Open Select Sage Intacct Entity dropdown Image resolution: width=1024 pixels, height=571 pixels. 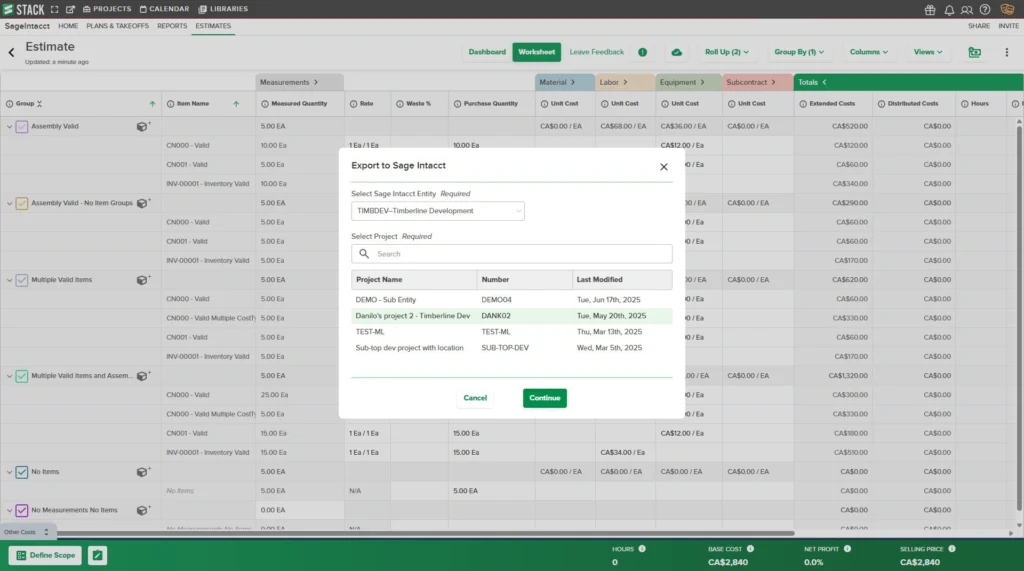[x=438, y=211]
